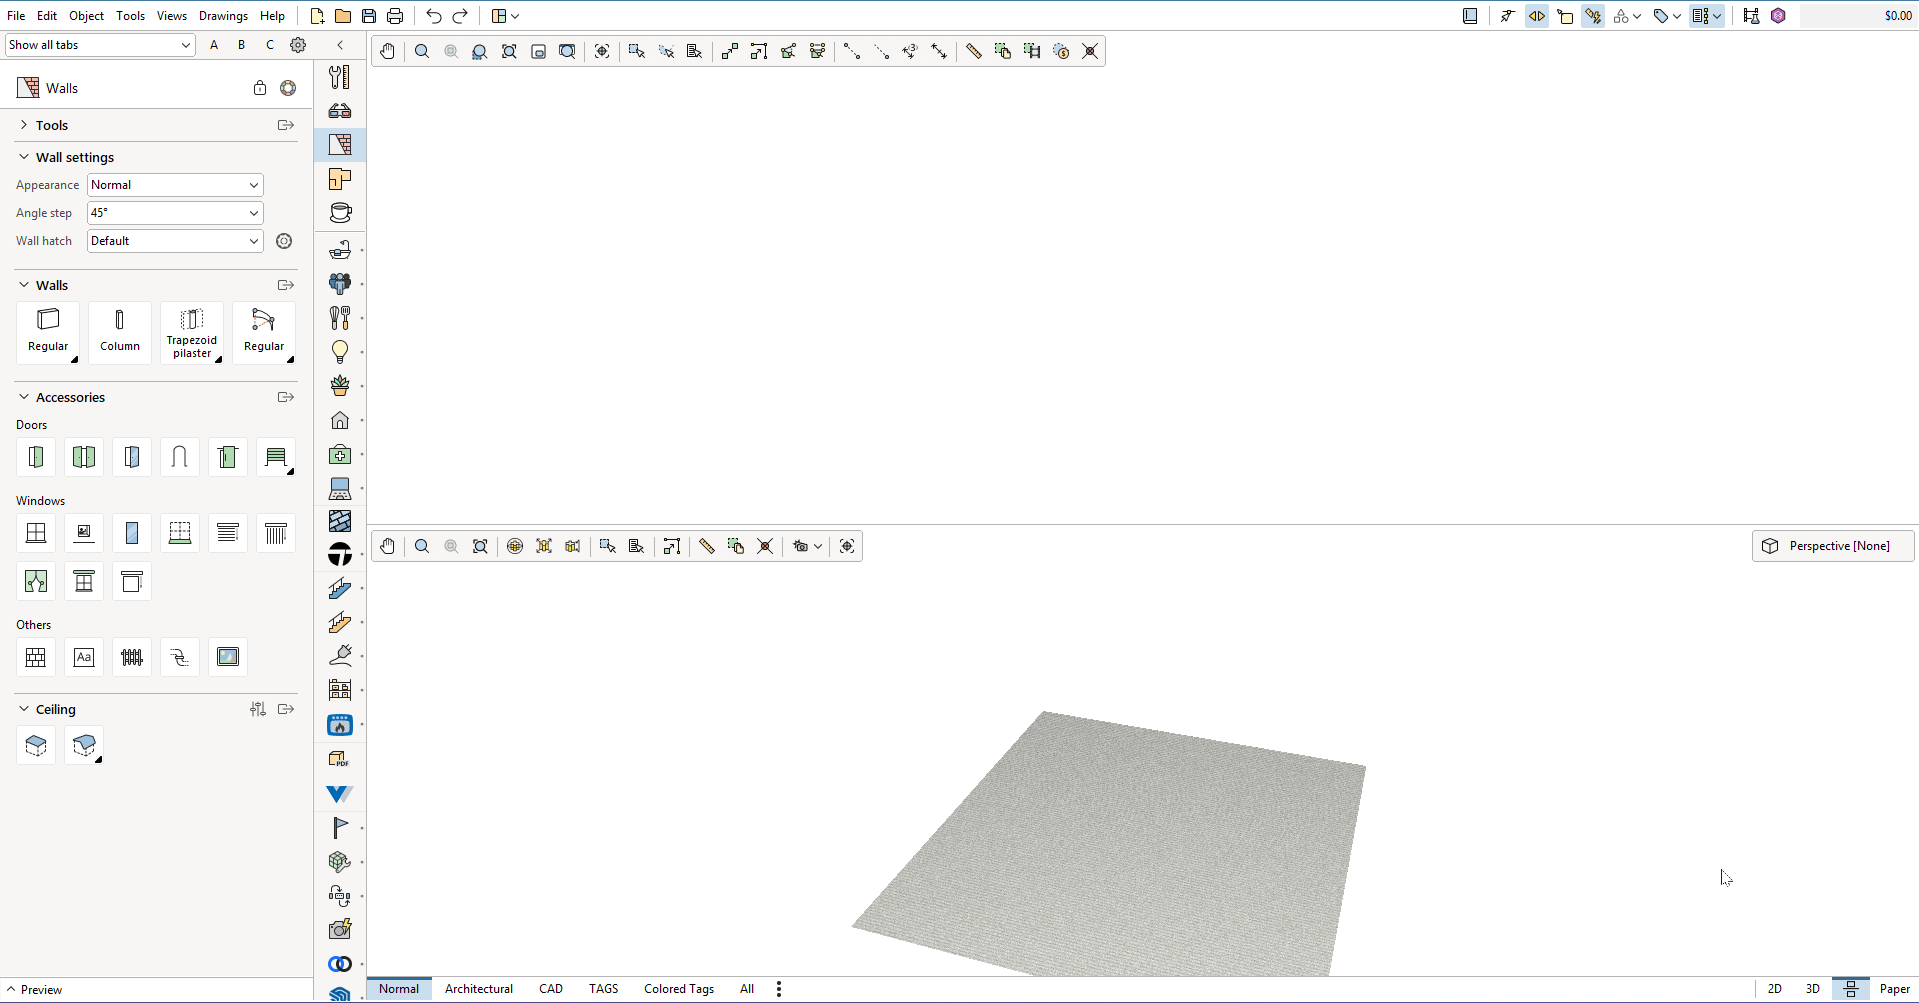Image resolution: width=1919 pixels, height=1003 pixels.
Task: Switch to Paper view
Action: pyautogui.click(x=1895, y=989)
